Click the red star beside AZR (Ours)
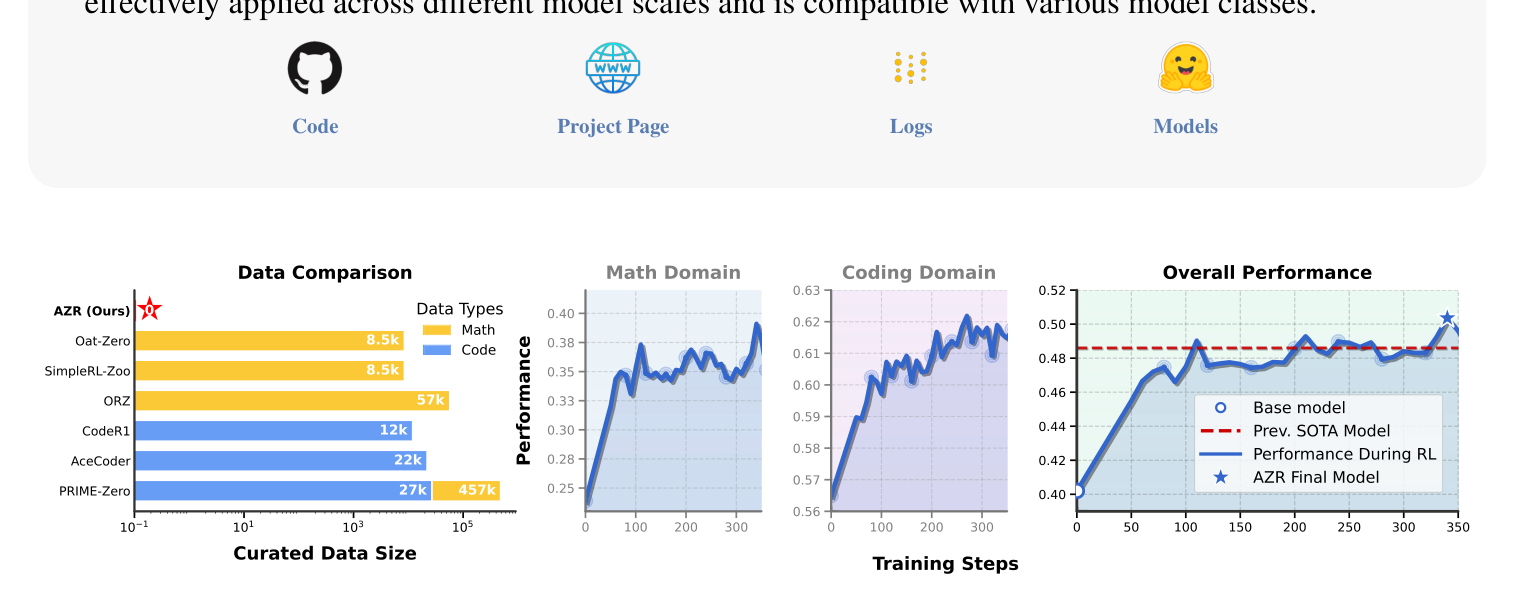This screenshot has height=597, width=1520. 149,310
